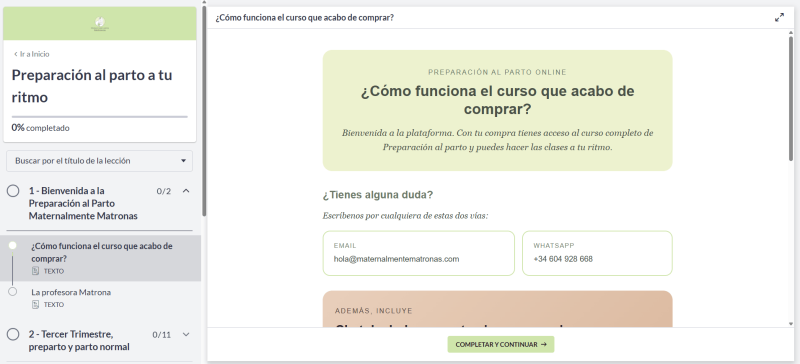Click the 'PREPARACIÓN AL PARTO ONLINE' label

tap(497, 72)
